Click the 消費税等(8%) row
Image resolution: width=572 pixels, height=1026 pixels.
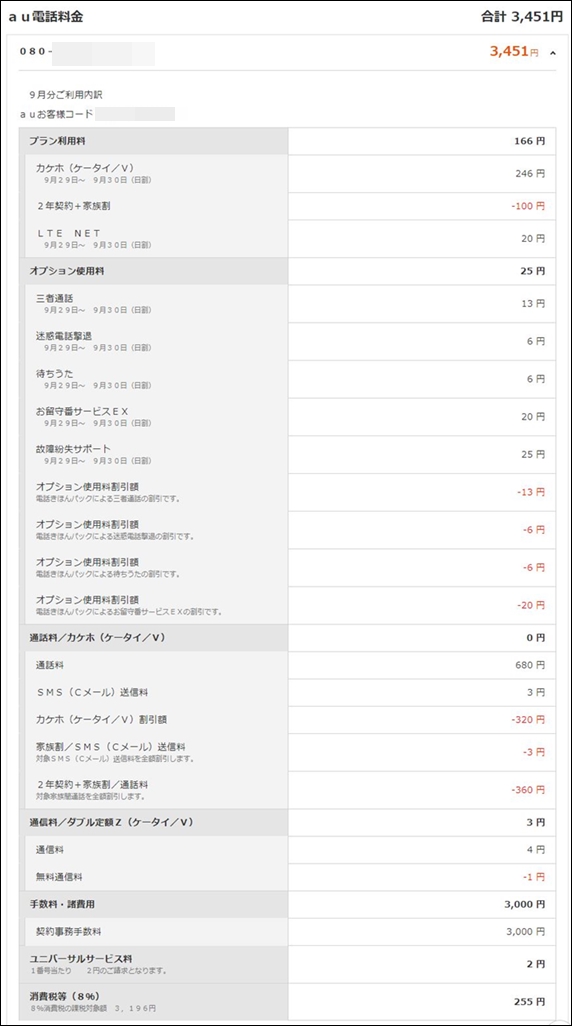tap(287, 1001)
